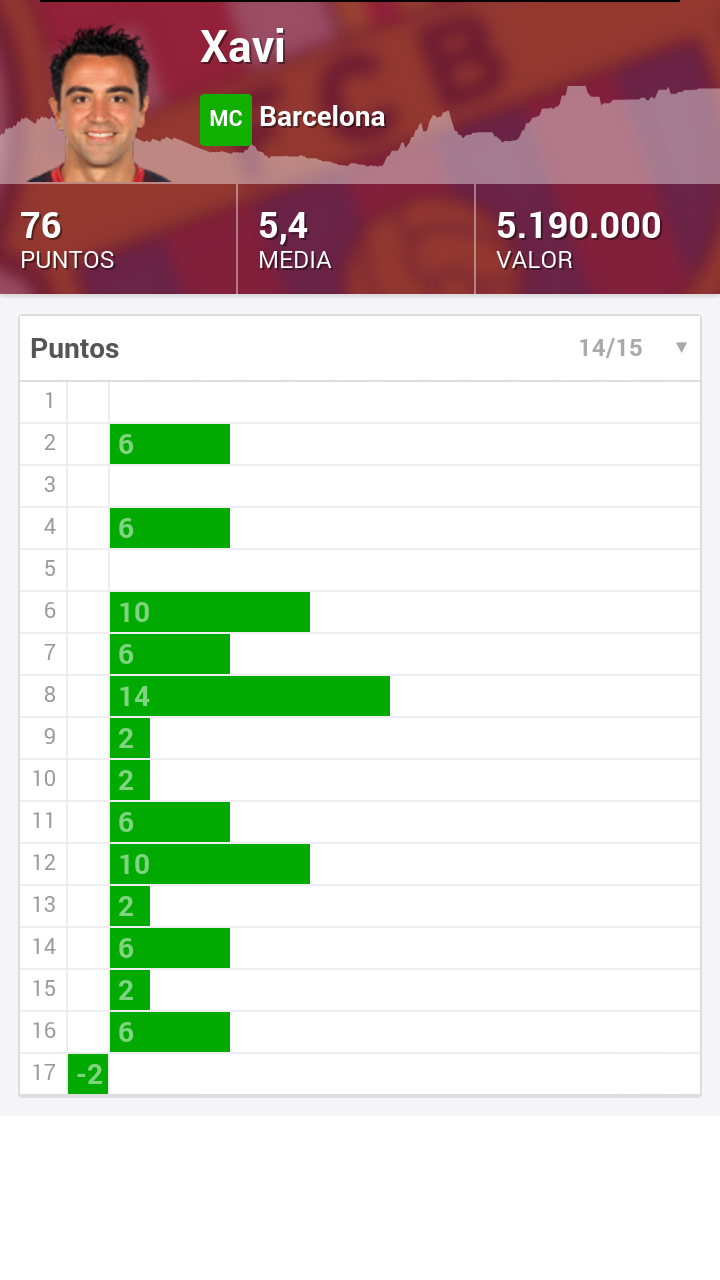The image size is (720, 1280).
Task: Select the 14/15 season label
Action: click(610, 348)
